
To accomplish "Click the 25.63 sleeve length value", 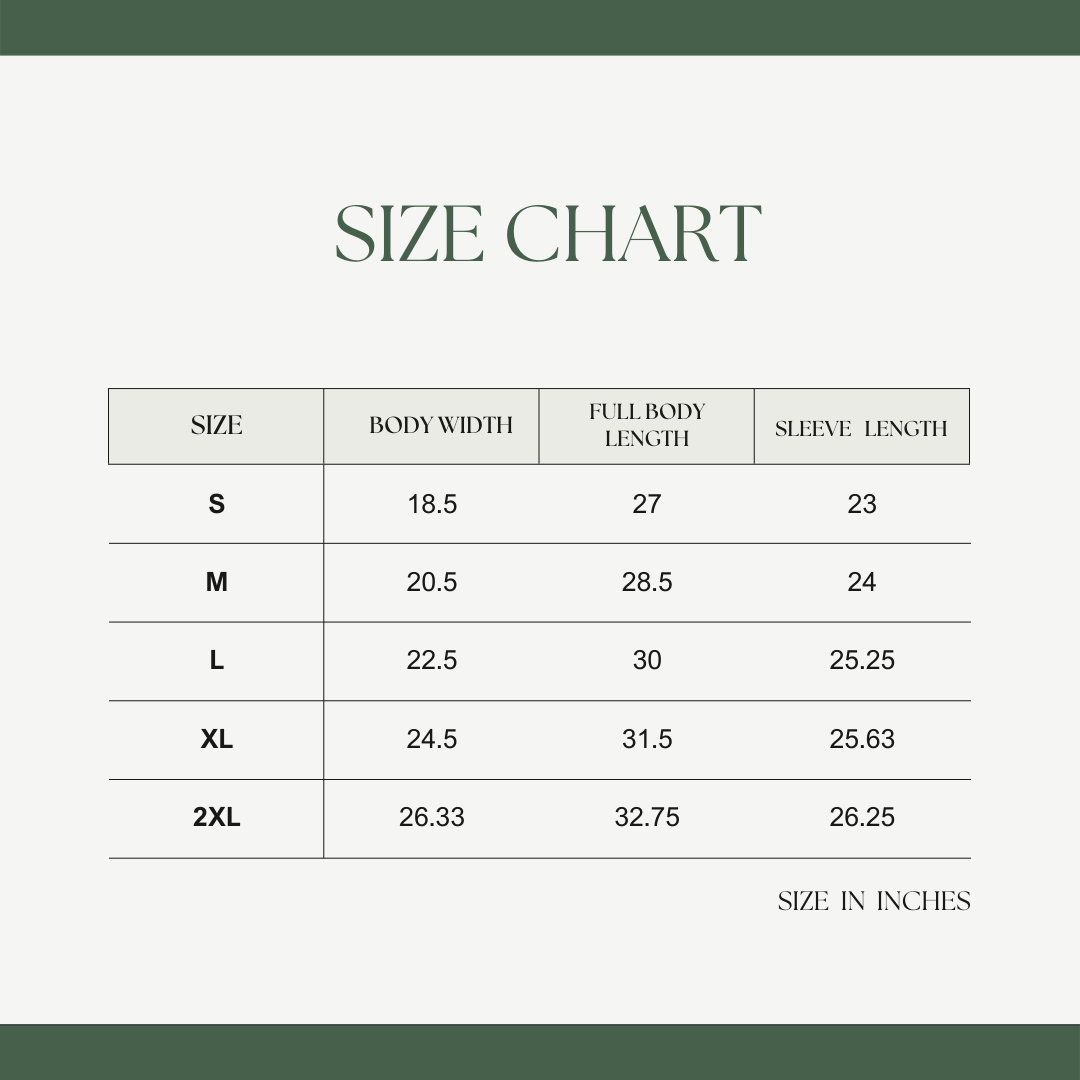I will pos(862,740).
